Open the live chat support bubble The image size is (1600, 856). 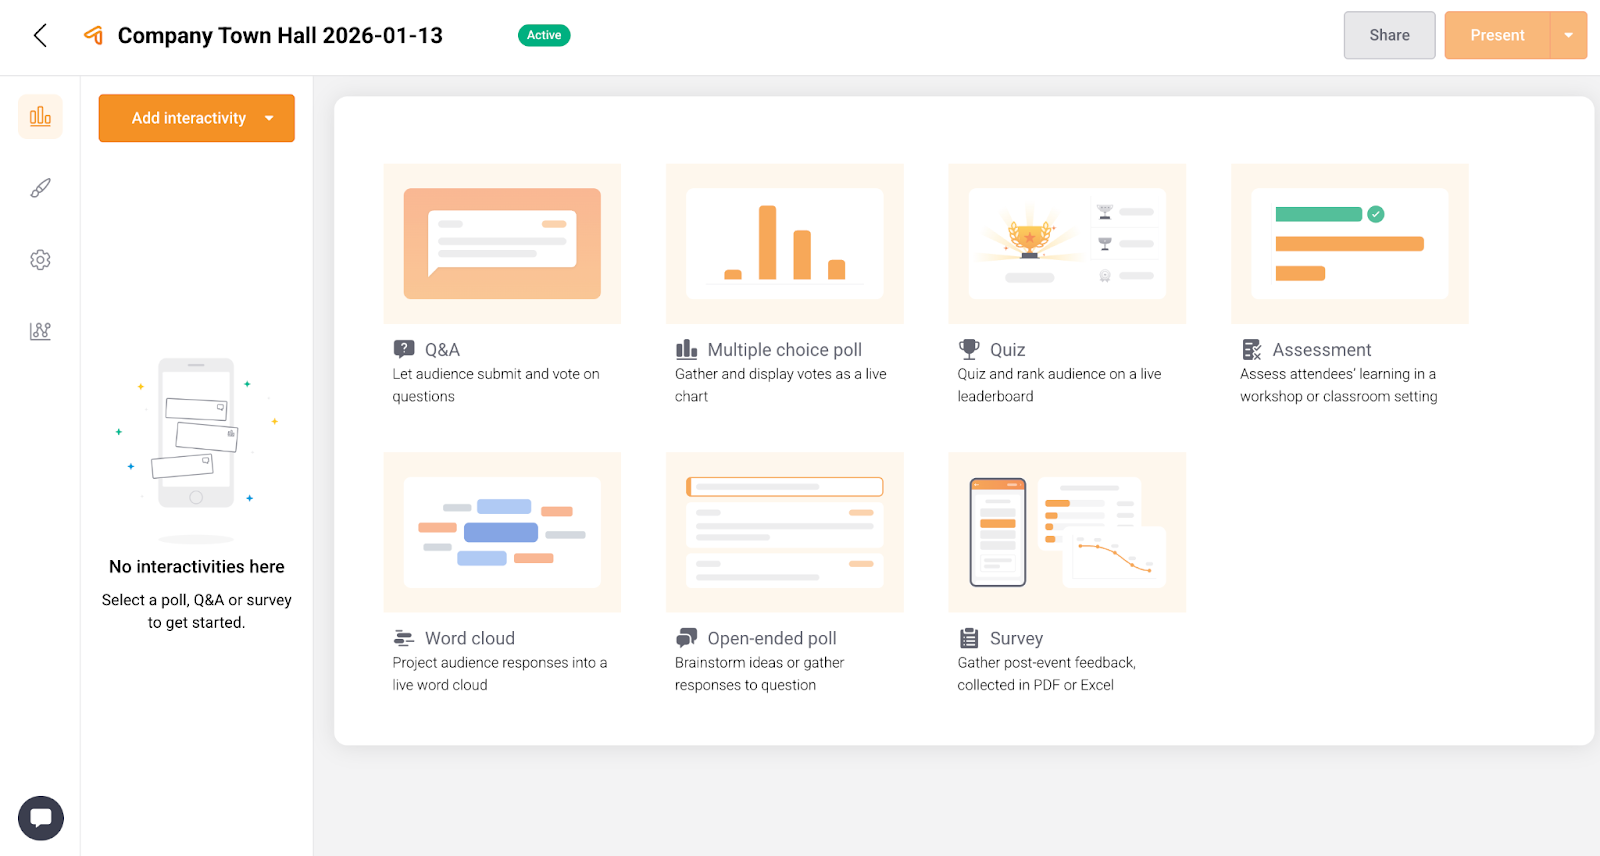(41, 818)
